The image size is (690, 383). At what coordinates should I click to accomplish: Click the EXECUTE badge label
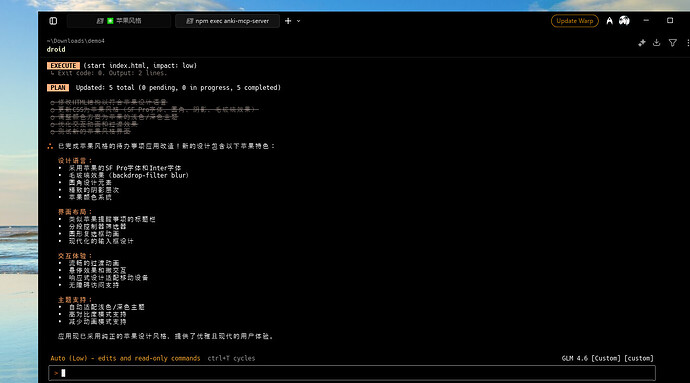click(63, 66)
